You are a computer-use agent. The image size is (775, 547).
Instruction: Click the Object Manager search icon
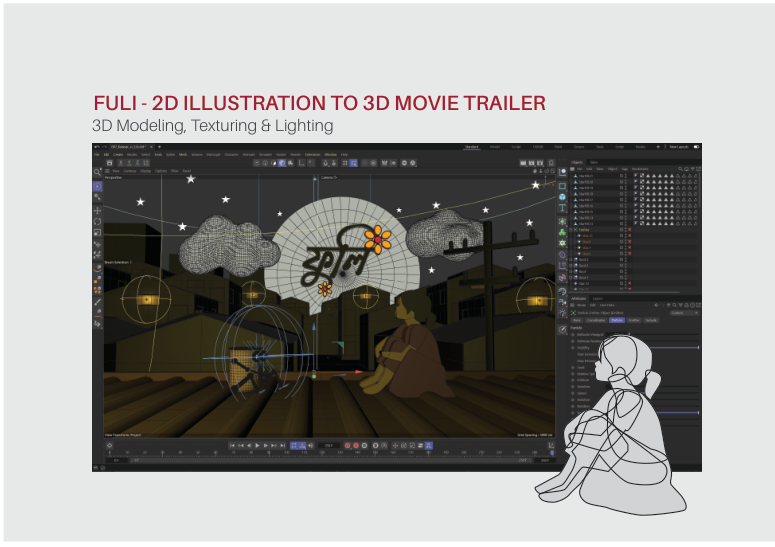click(x=681, y=169)
